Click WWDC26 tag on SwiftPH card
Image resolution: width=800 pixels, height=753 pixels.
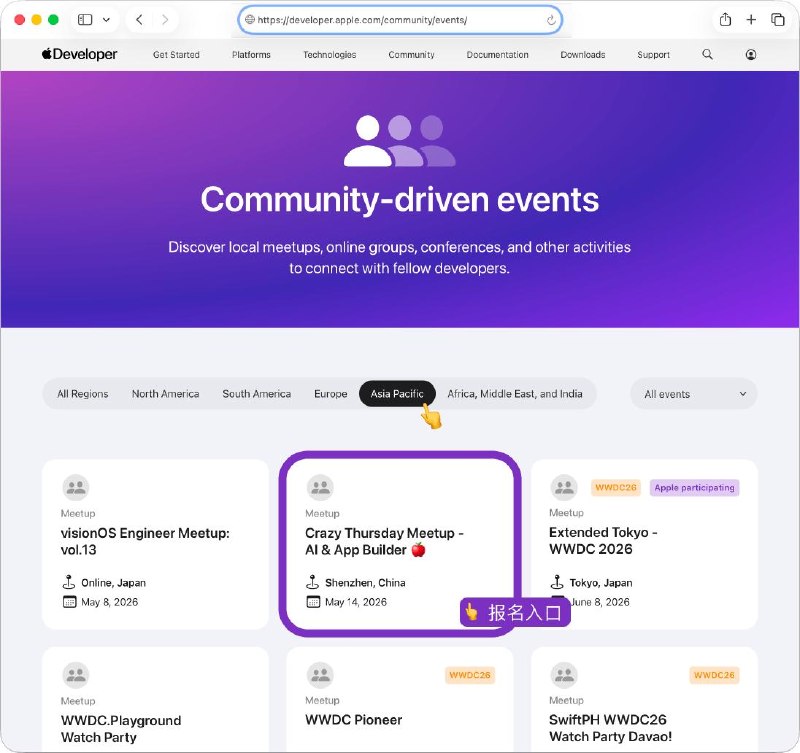714,675
